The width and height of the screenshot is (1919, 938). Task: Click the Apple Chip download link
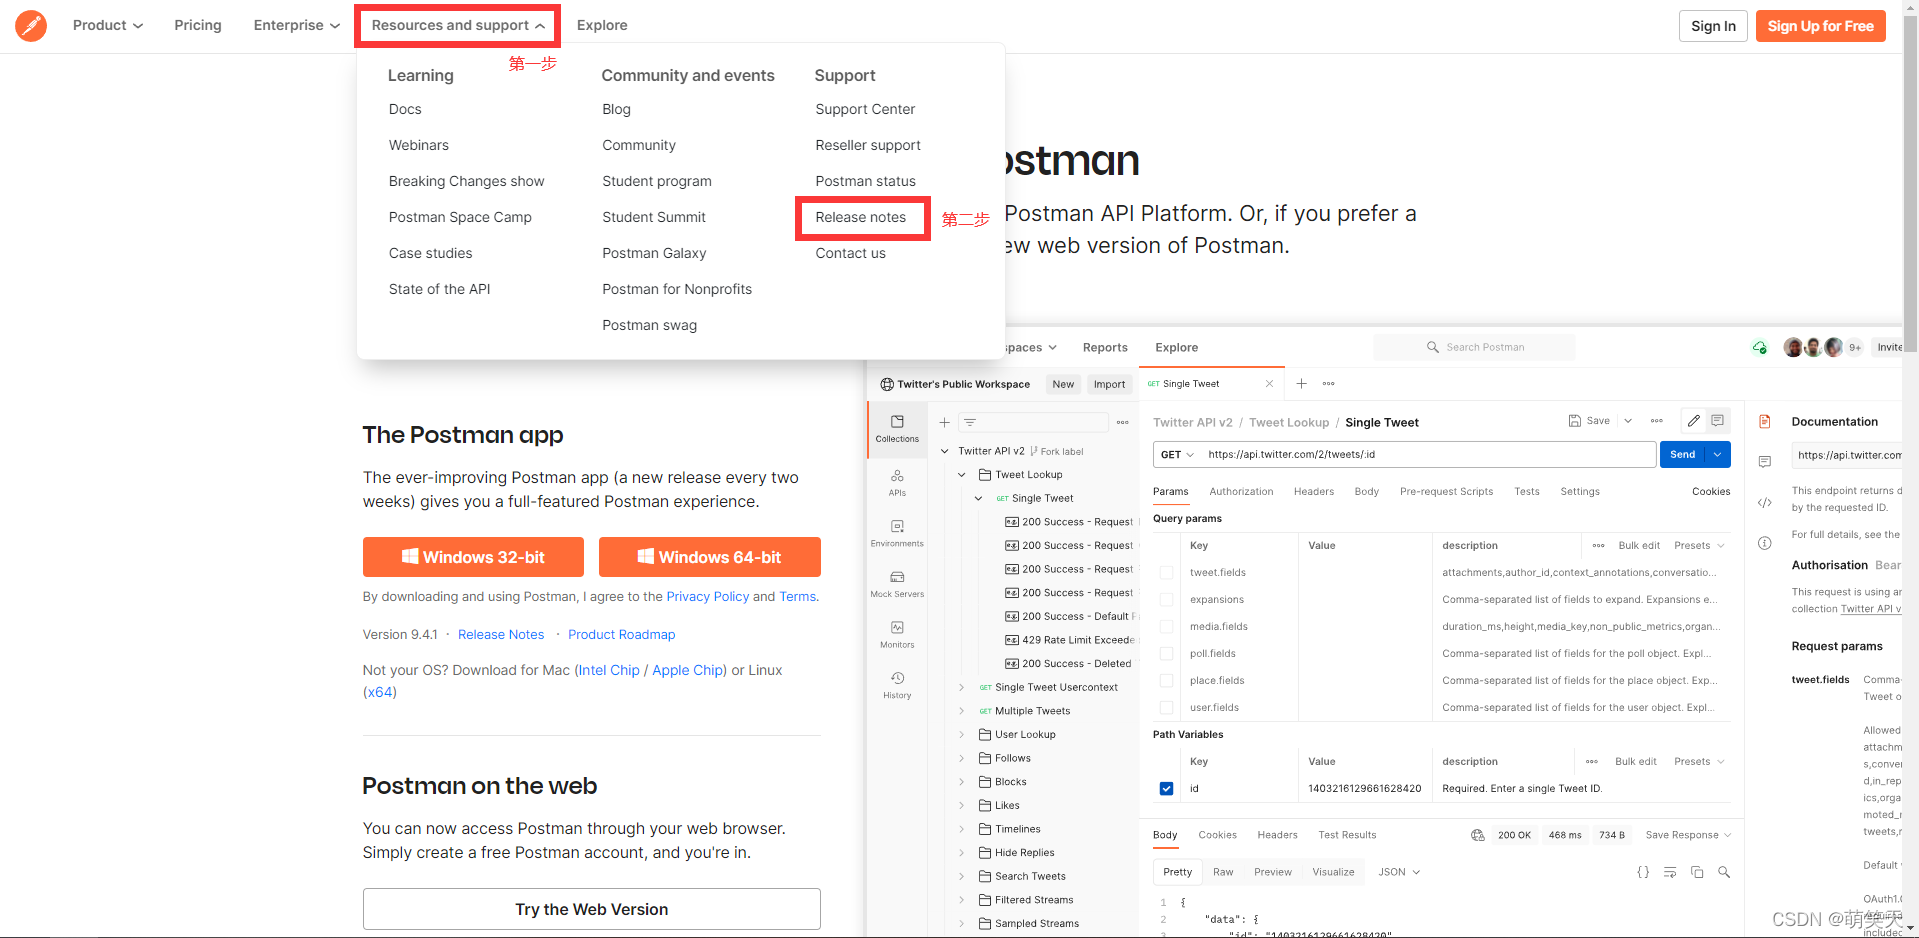click(x=687, y=671)
